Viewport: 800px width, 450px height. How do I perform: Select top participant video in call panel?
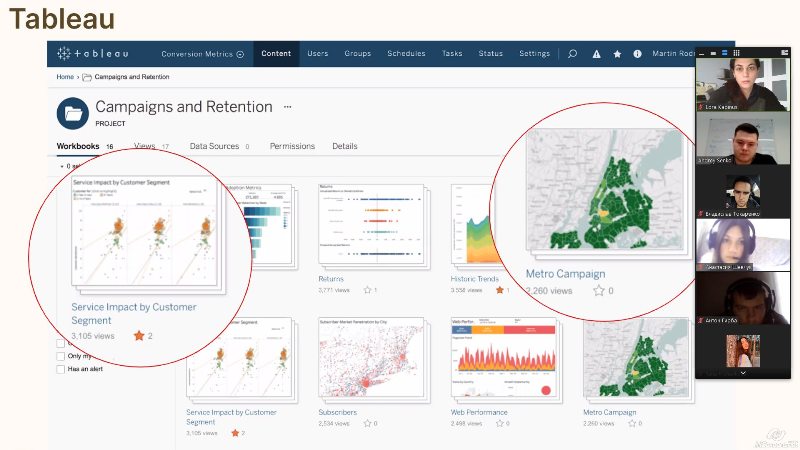coord(743,84)
